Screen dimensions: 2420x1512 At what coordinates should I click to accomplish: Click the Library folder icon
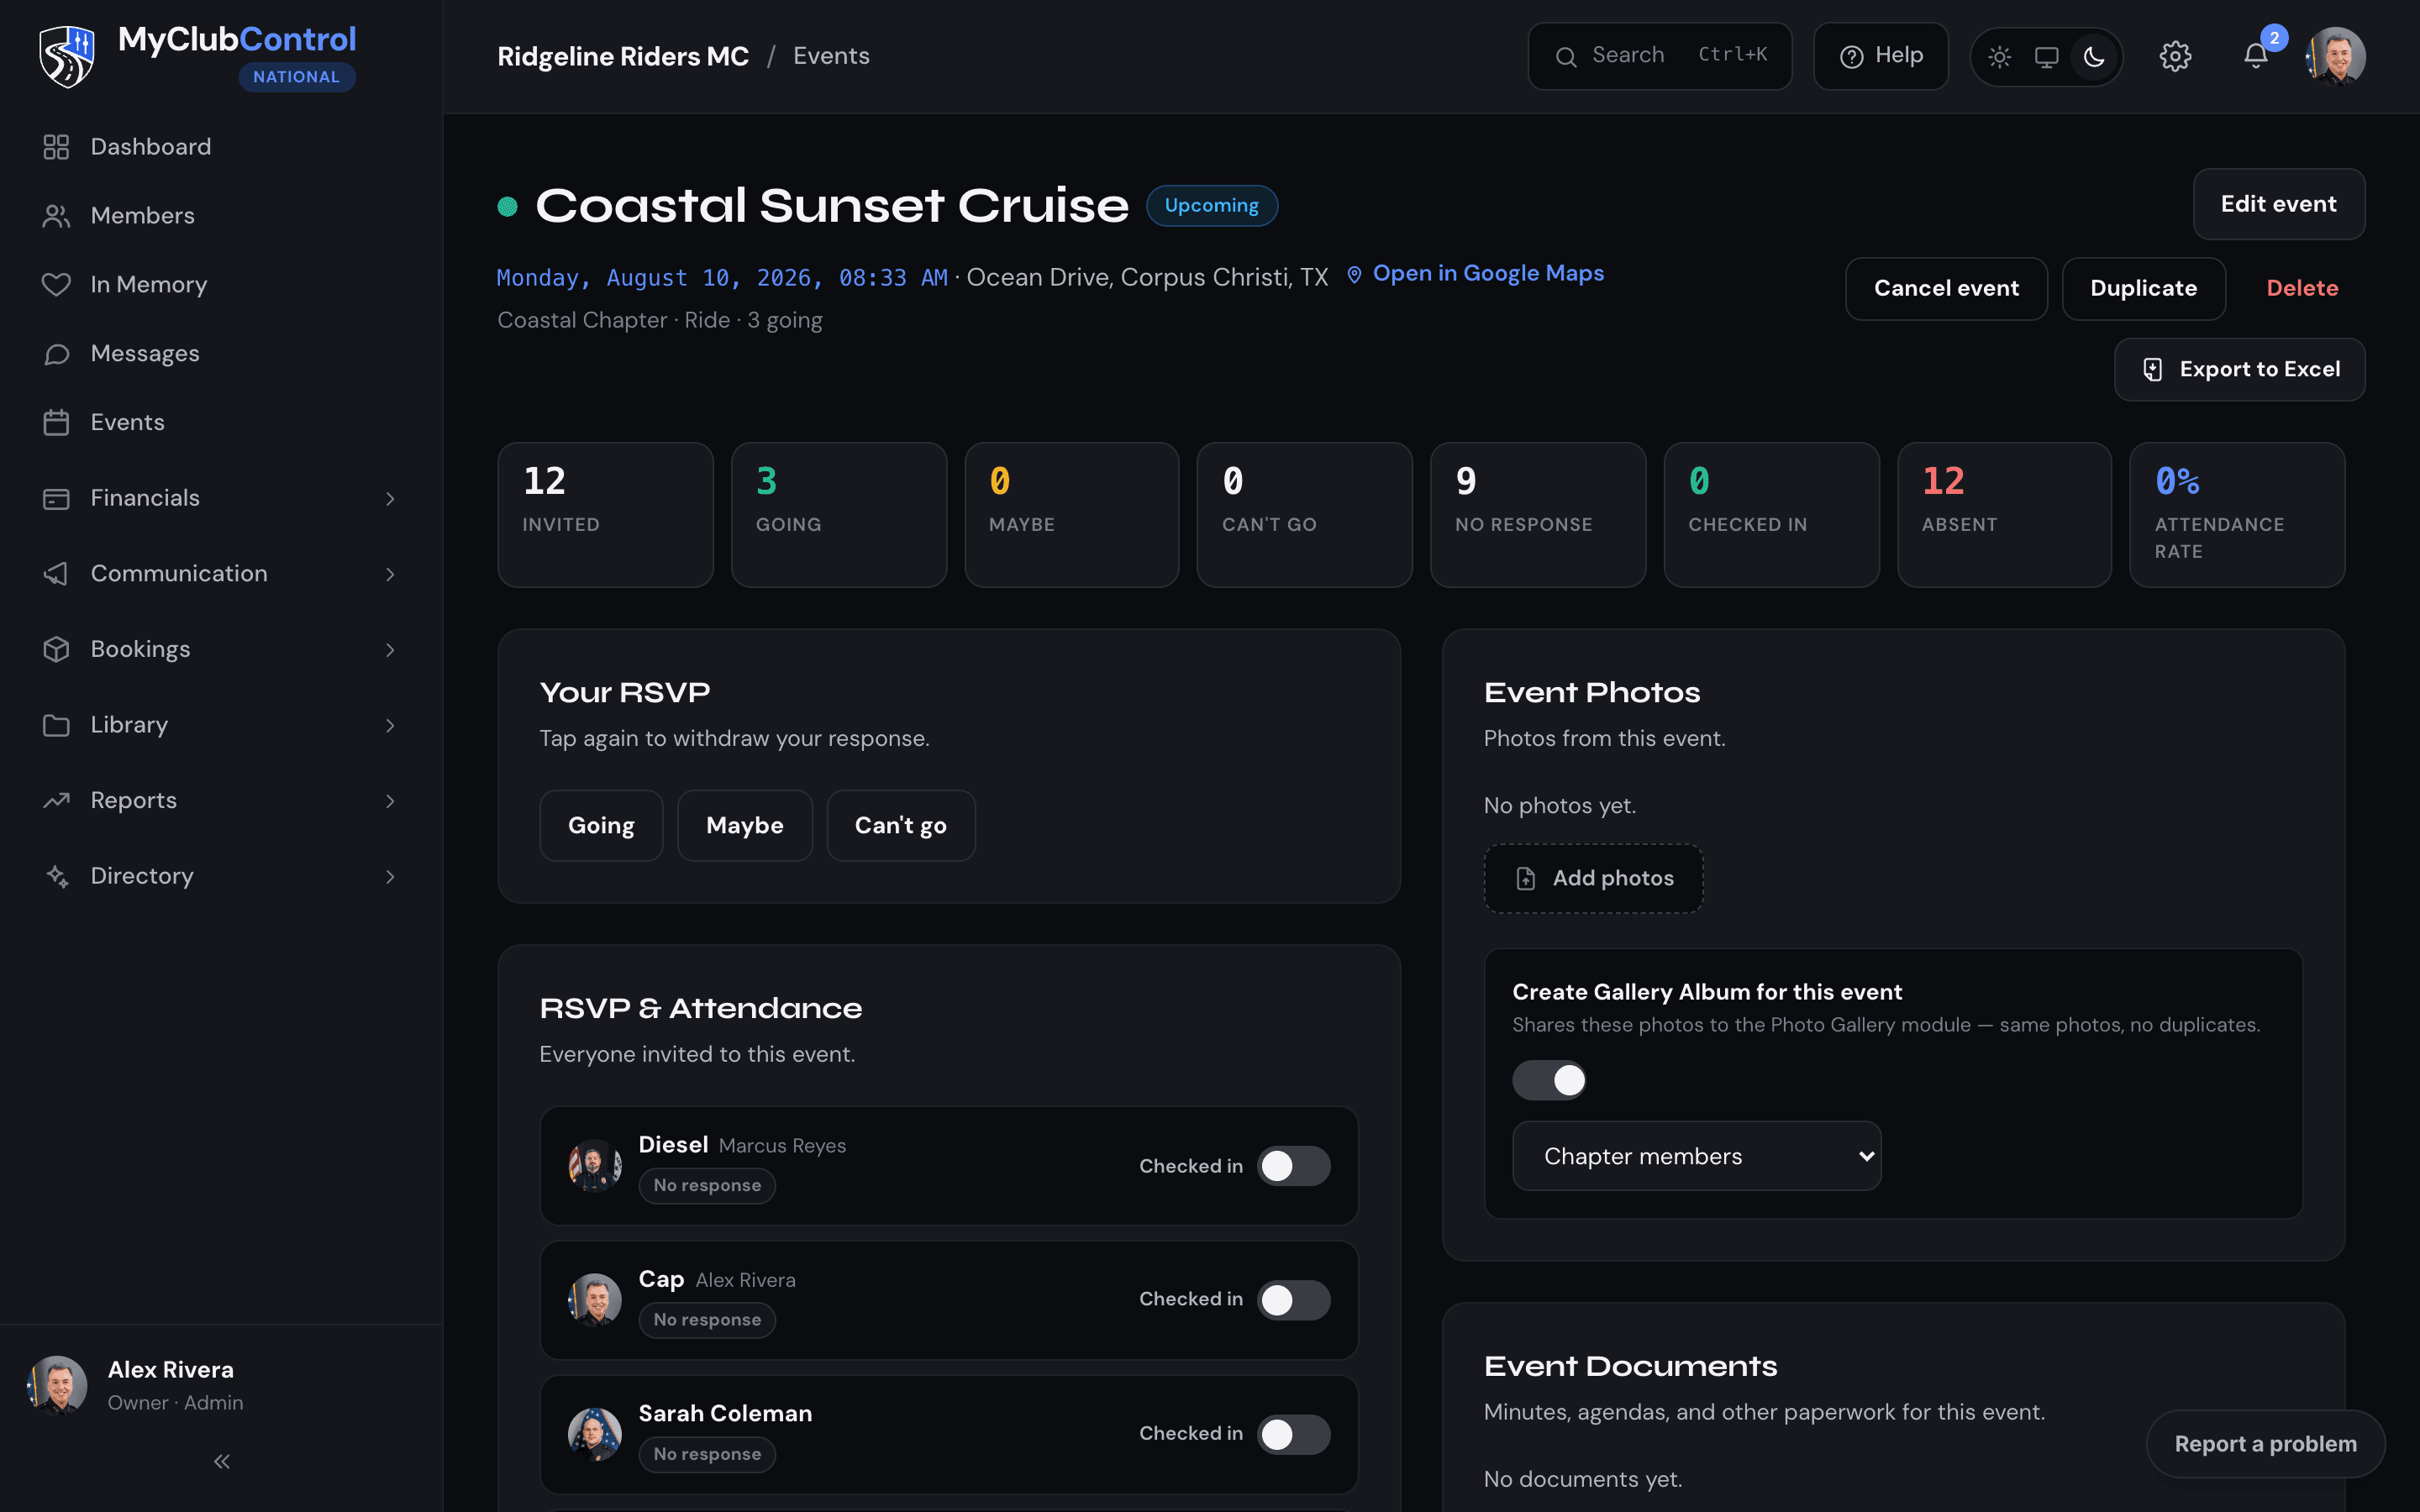[56, 725]
